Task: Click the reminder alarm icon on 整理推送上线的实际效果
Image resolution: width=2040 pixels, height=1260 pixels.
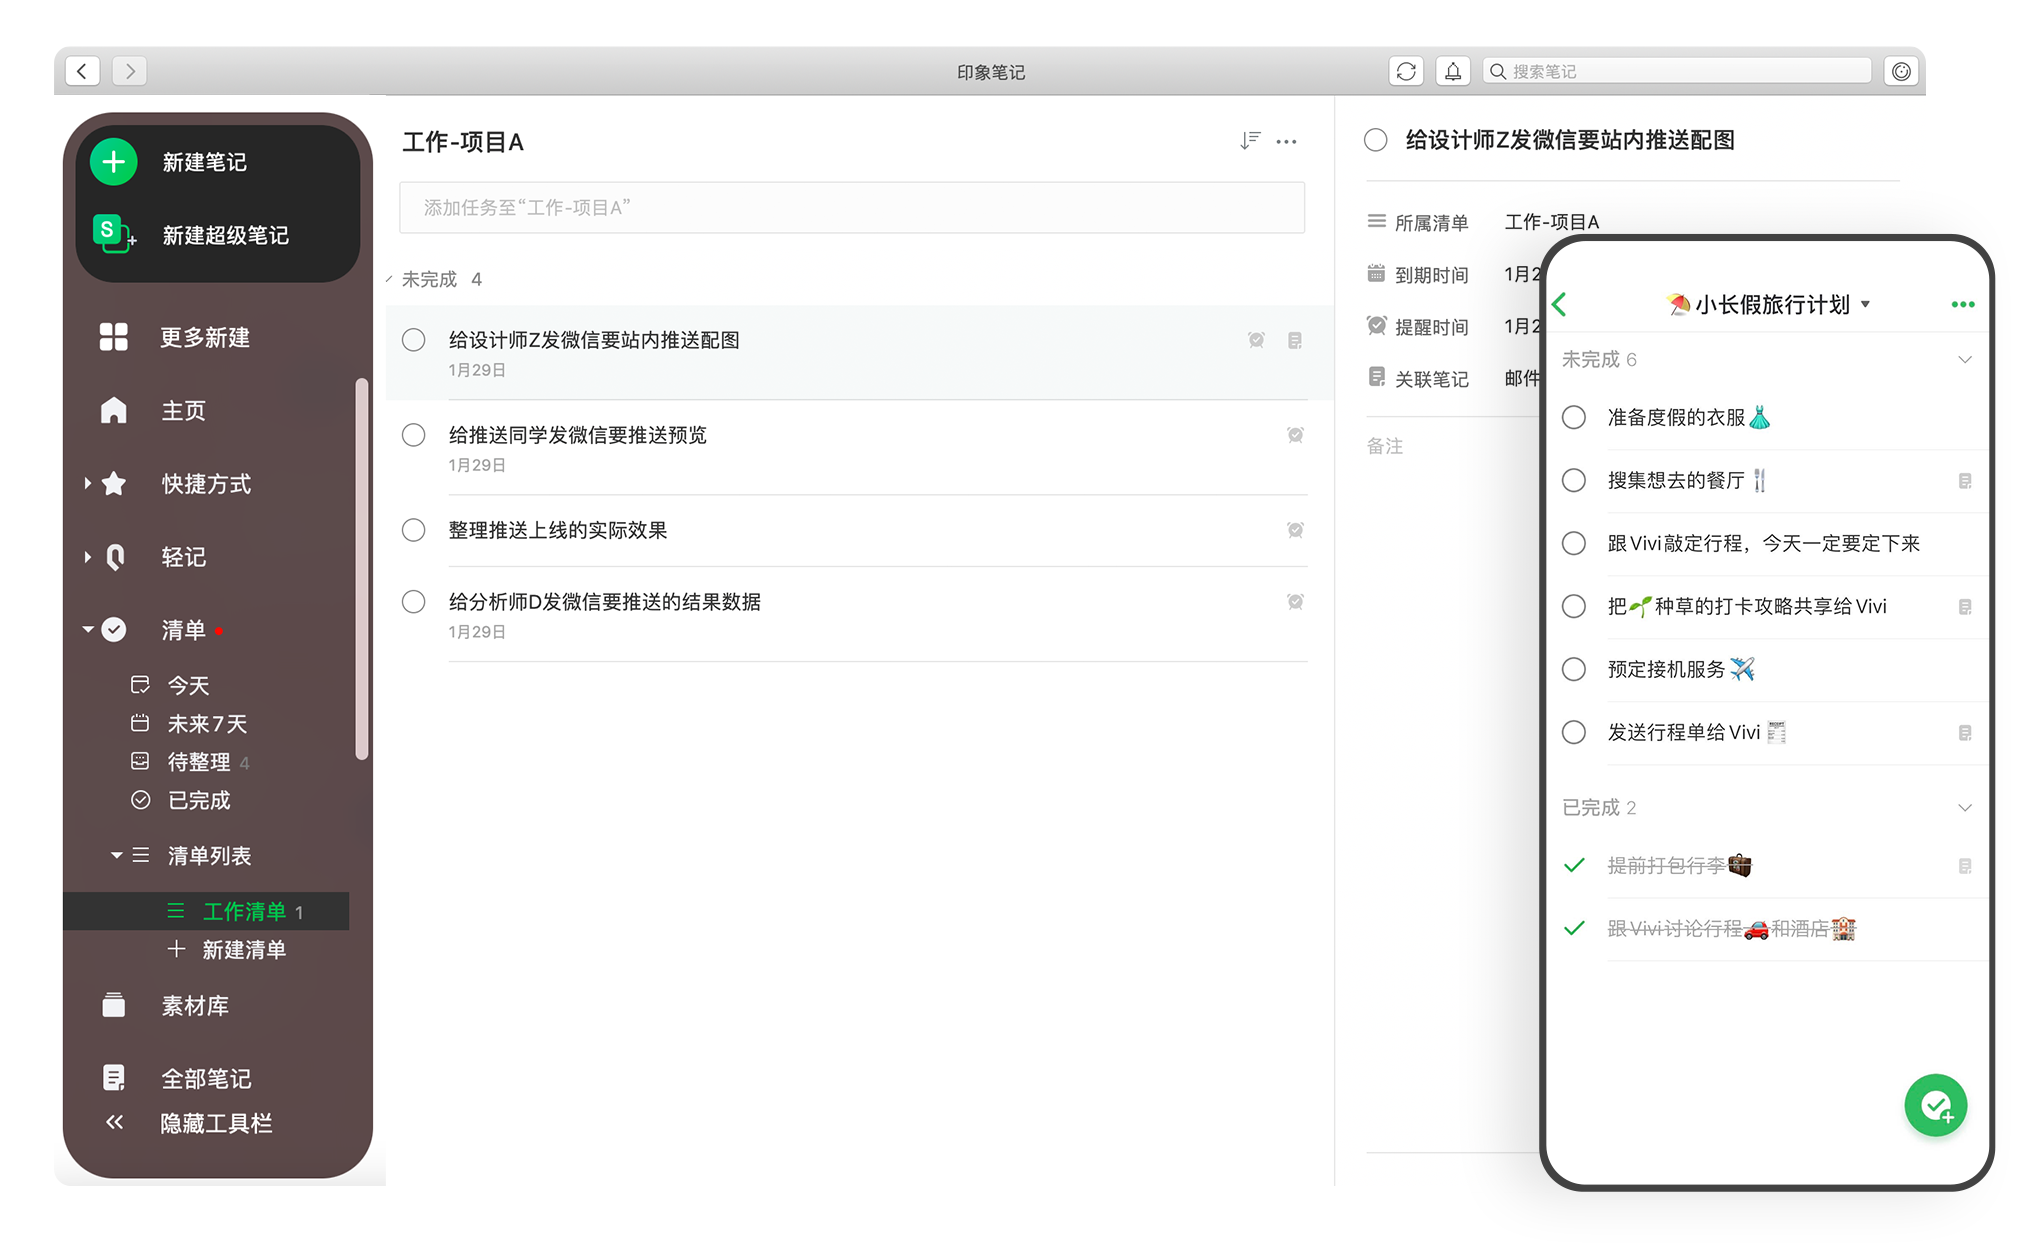Action: coord(1294,530)
